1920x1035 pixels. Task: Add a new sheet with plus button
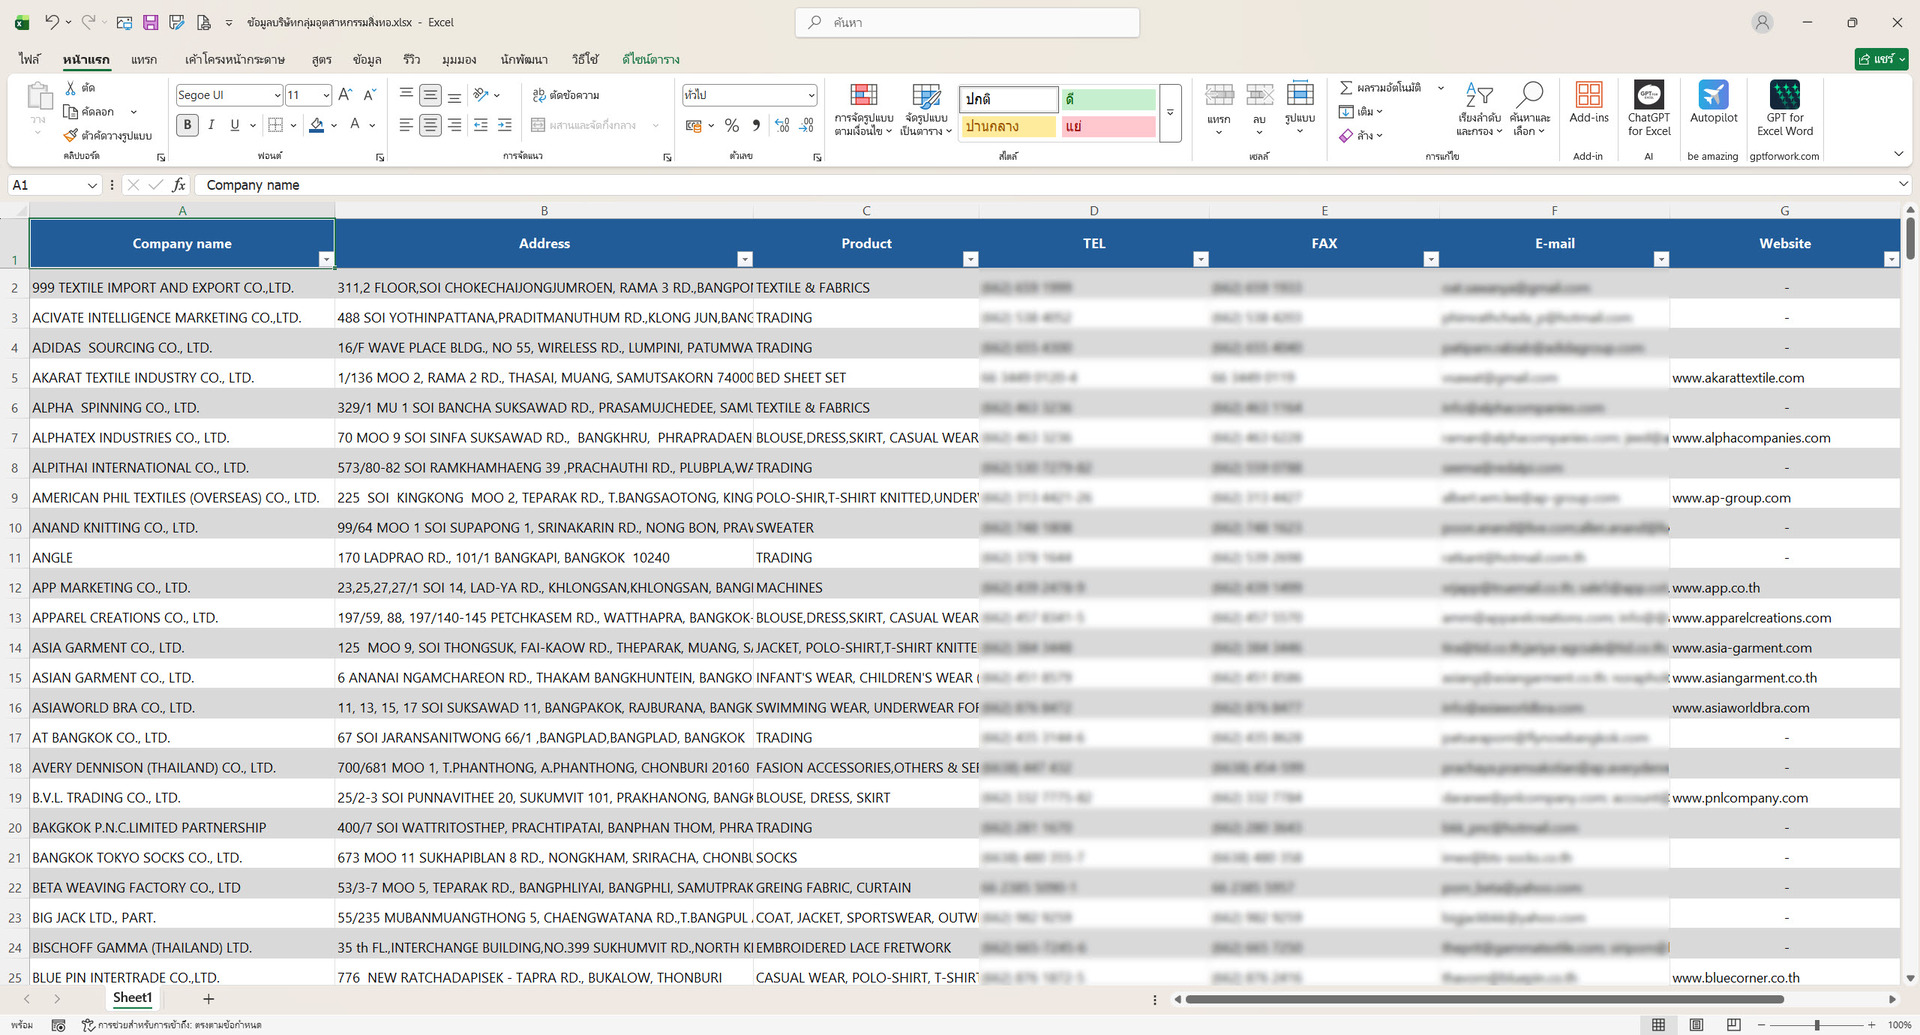(x=208, y=999)
